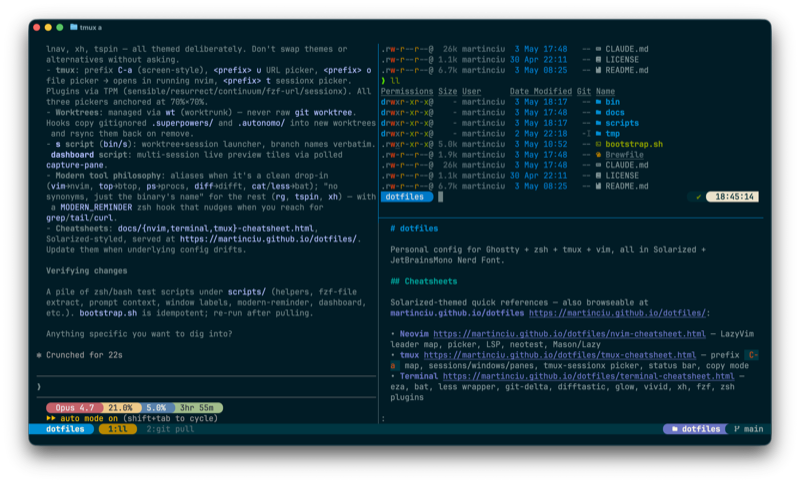Click the bold capture-pane text

pos(77,165)
